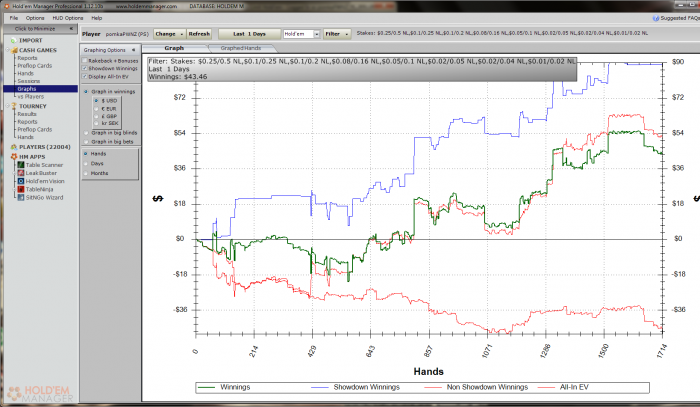
Task: Open Table Scanner app icon
Action: (x=21, y=165)
